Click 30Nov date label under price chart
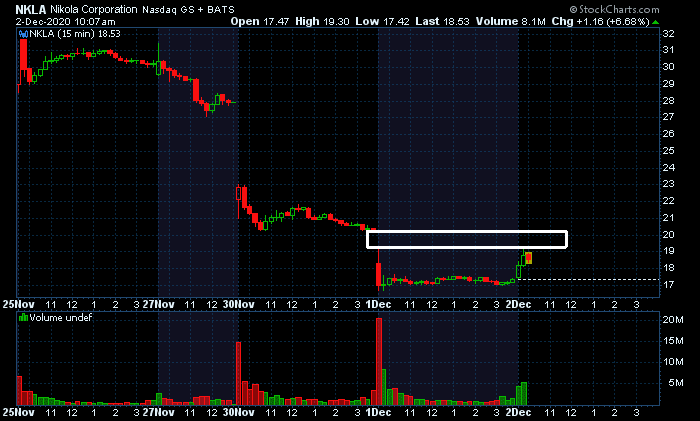 tap(238, 304)
